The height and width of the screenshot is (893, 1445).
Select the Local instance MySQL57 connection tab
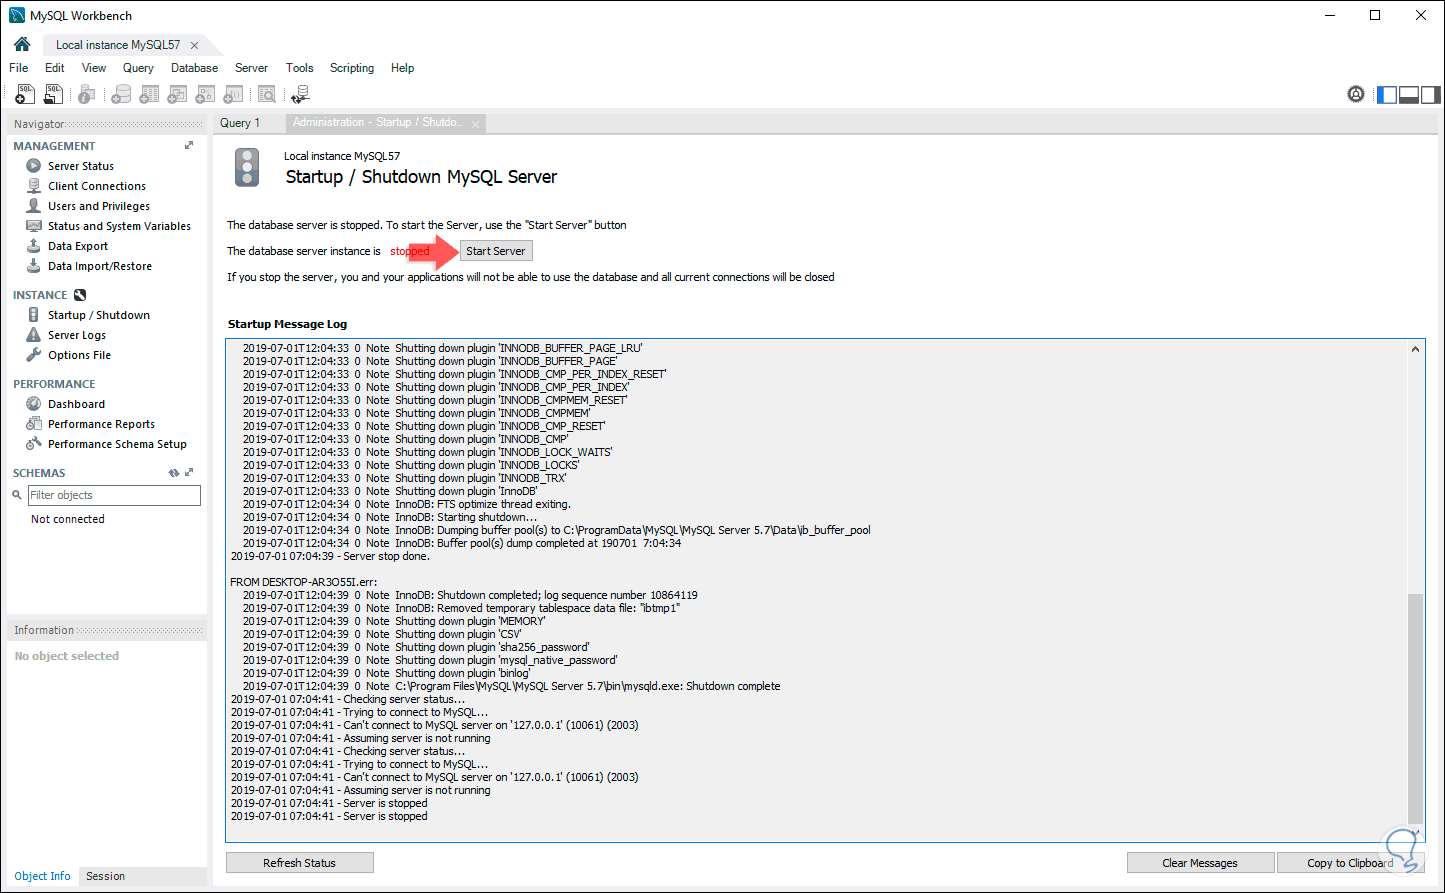pyautogui.click(x=118, y=45)
